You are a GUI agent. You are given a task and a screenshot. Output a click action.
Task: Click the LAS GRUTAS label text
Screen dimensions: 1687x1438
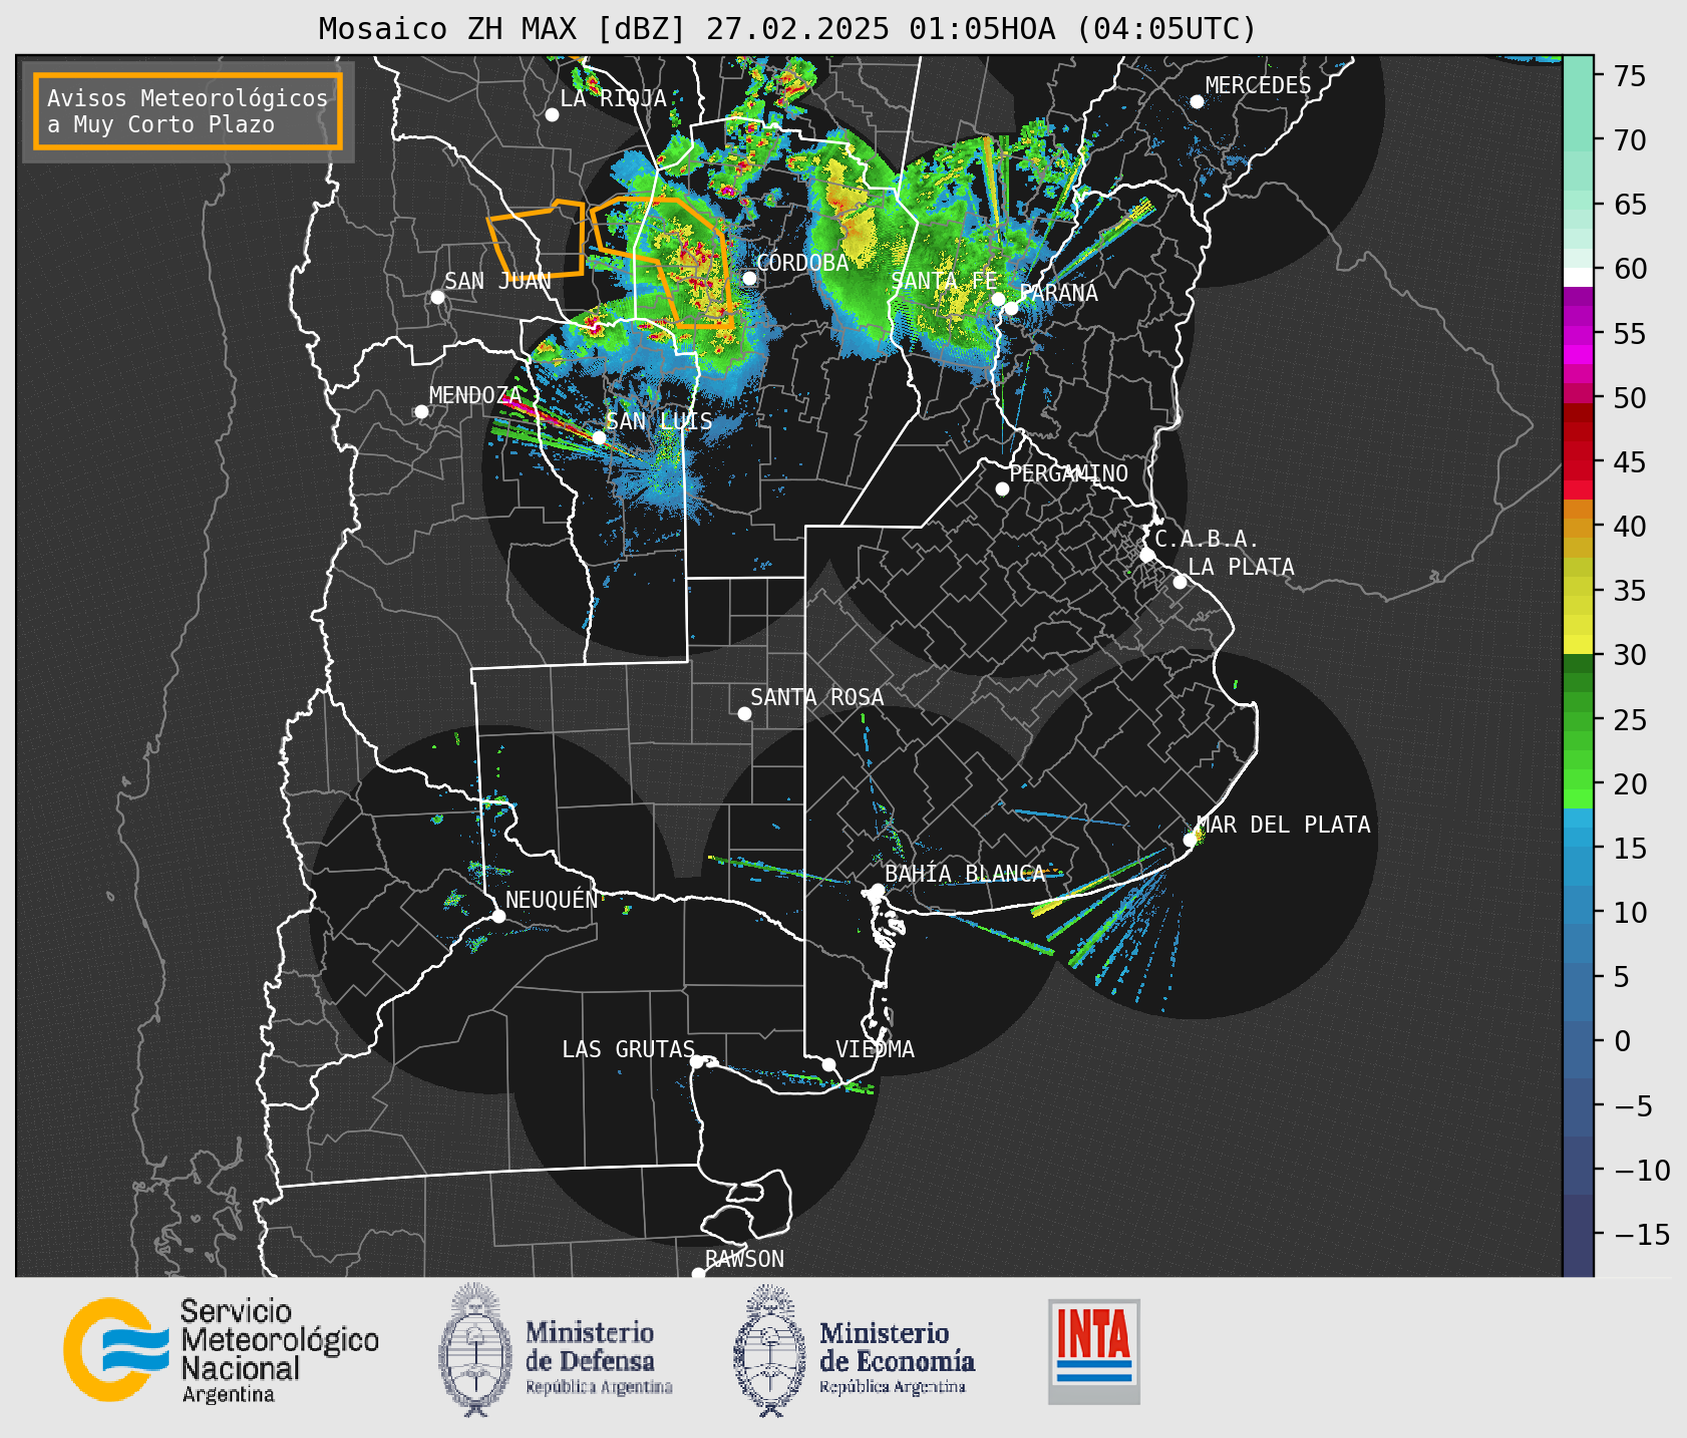628,1049
